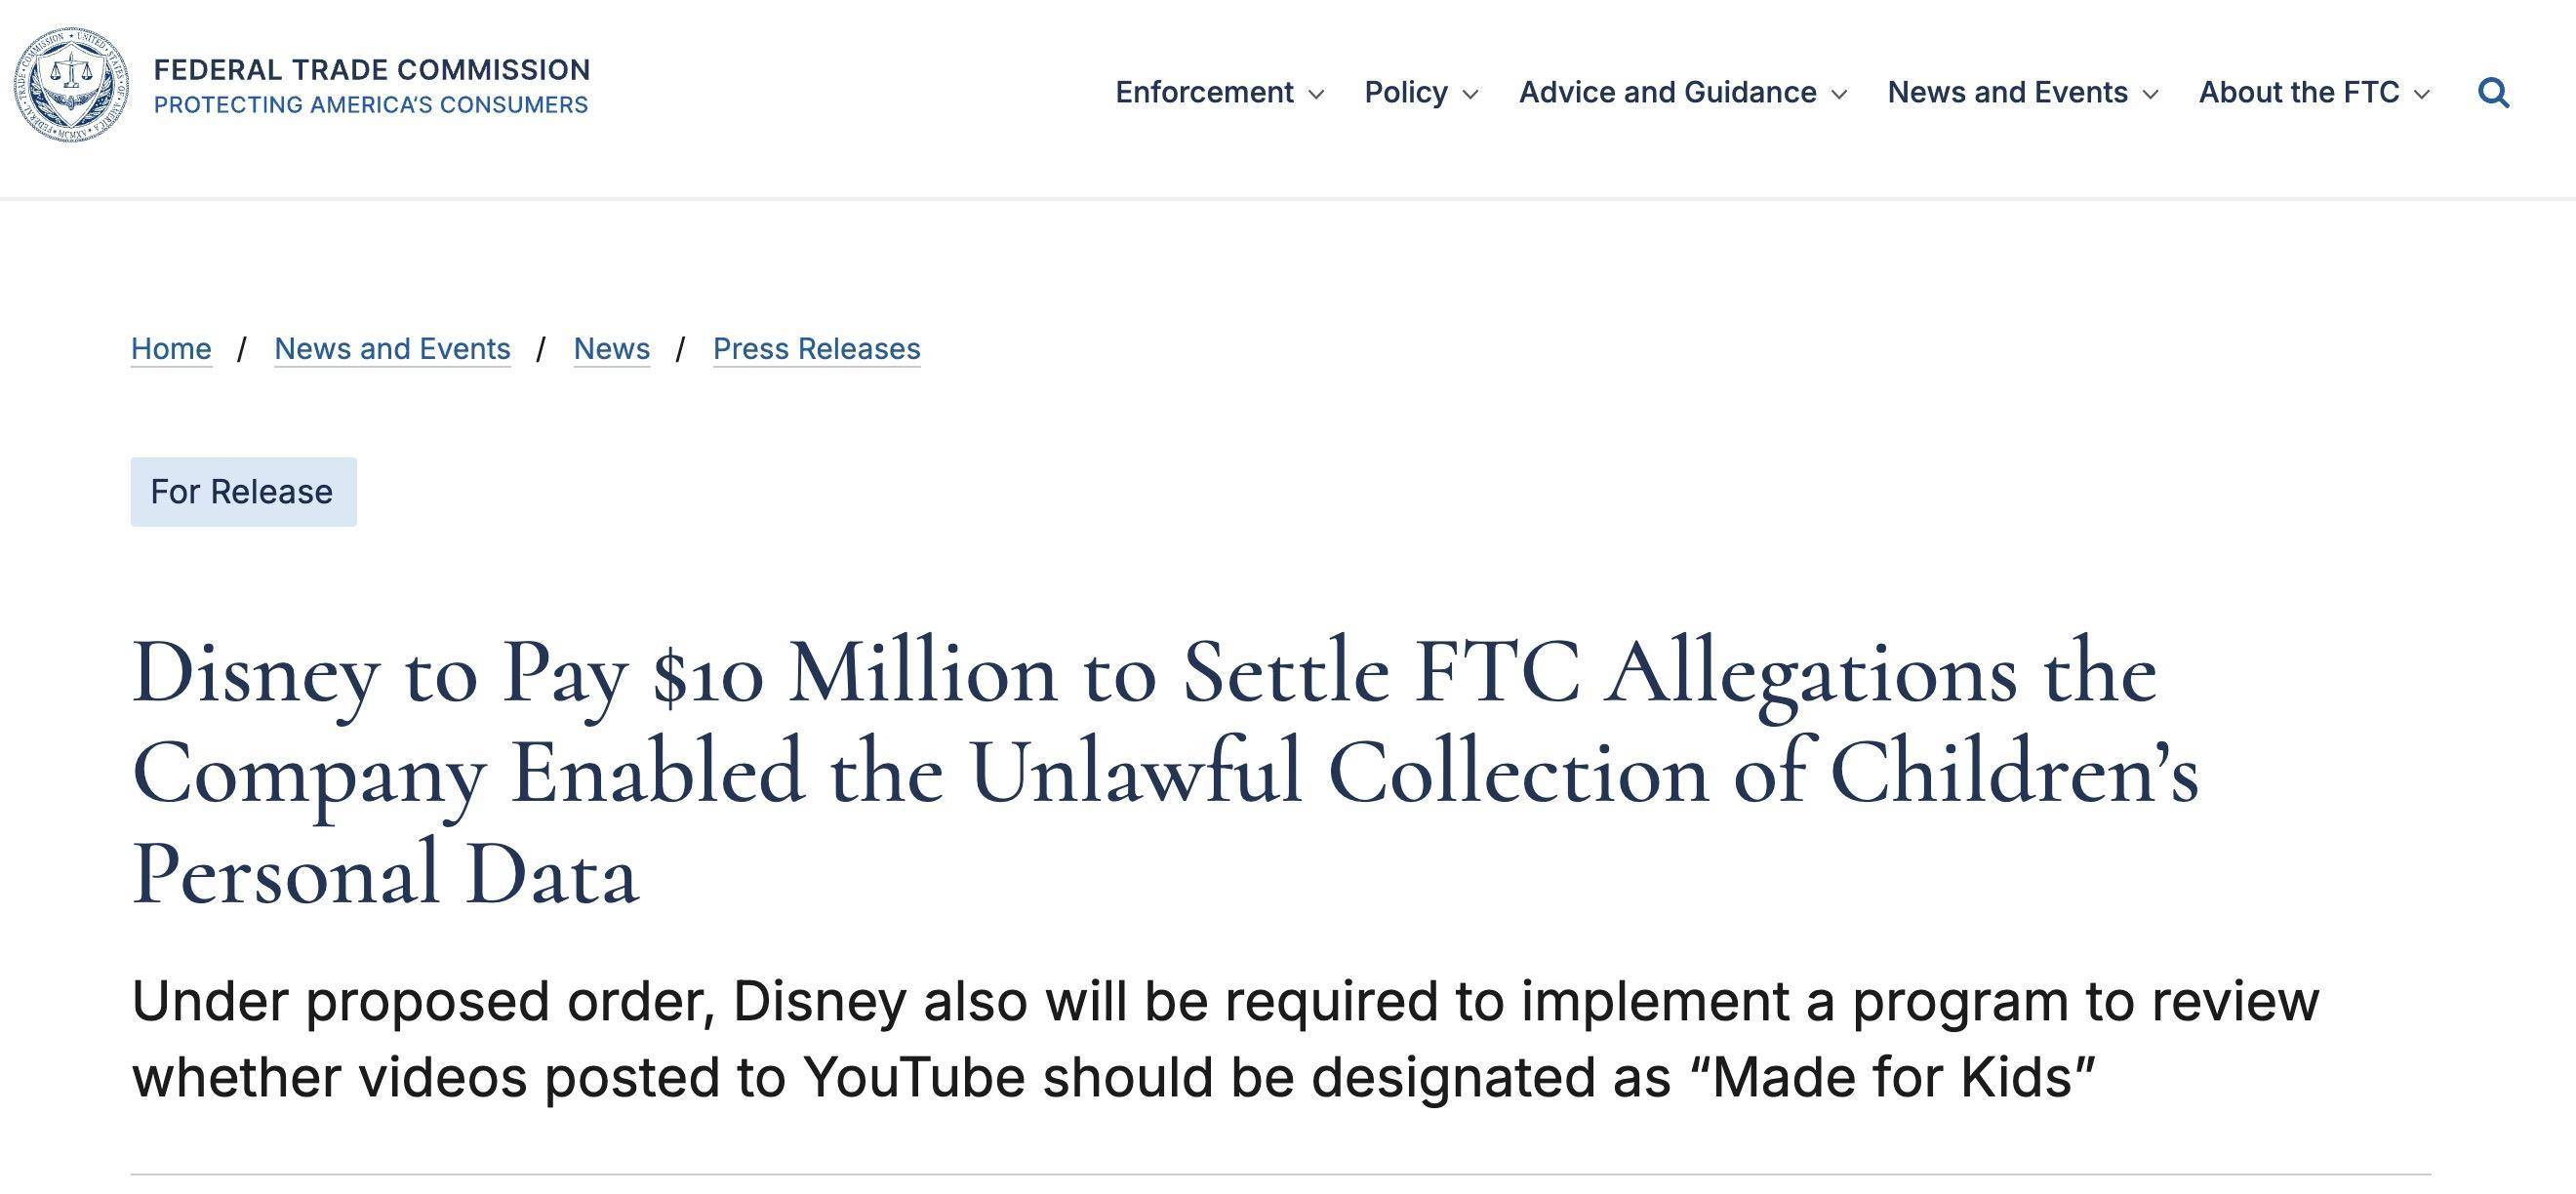Follow the News and Events breadcrumb link
The image size is (2576, 1194).
click(x=392, y=348)
